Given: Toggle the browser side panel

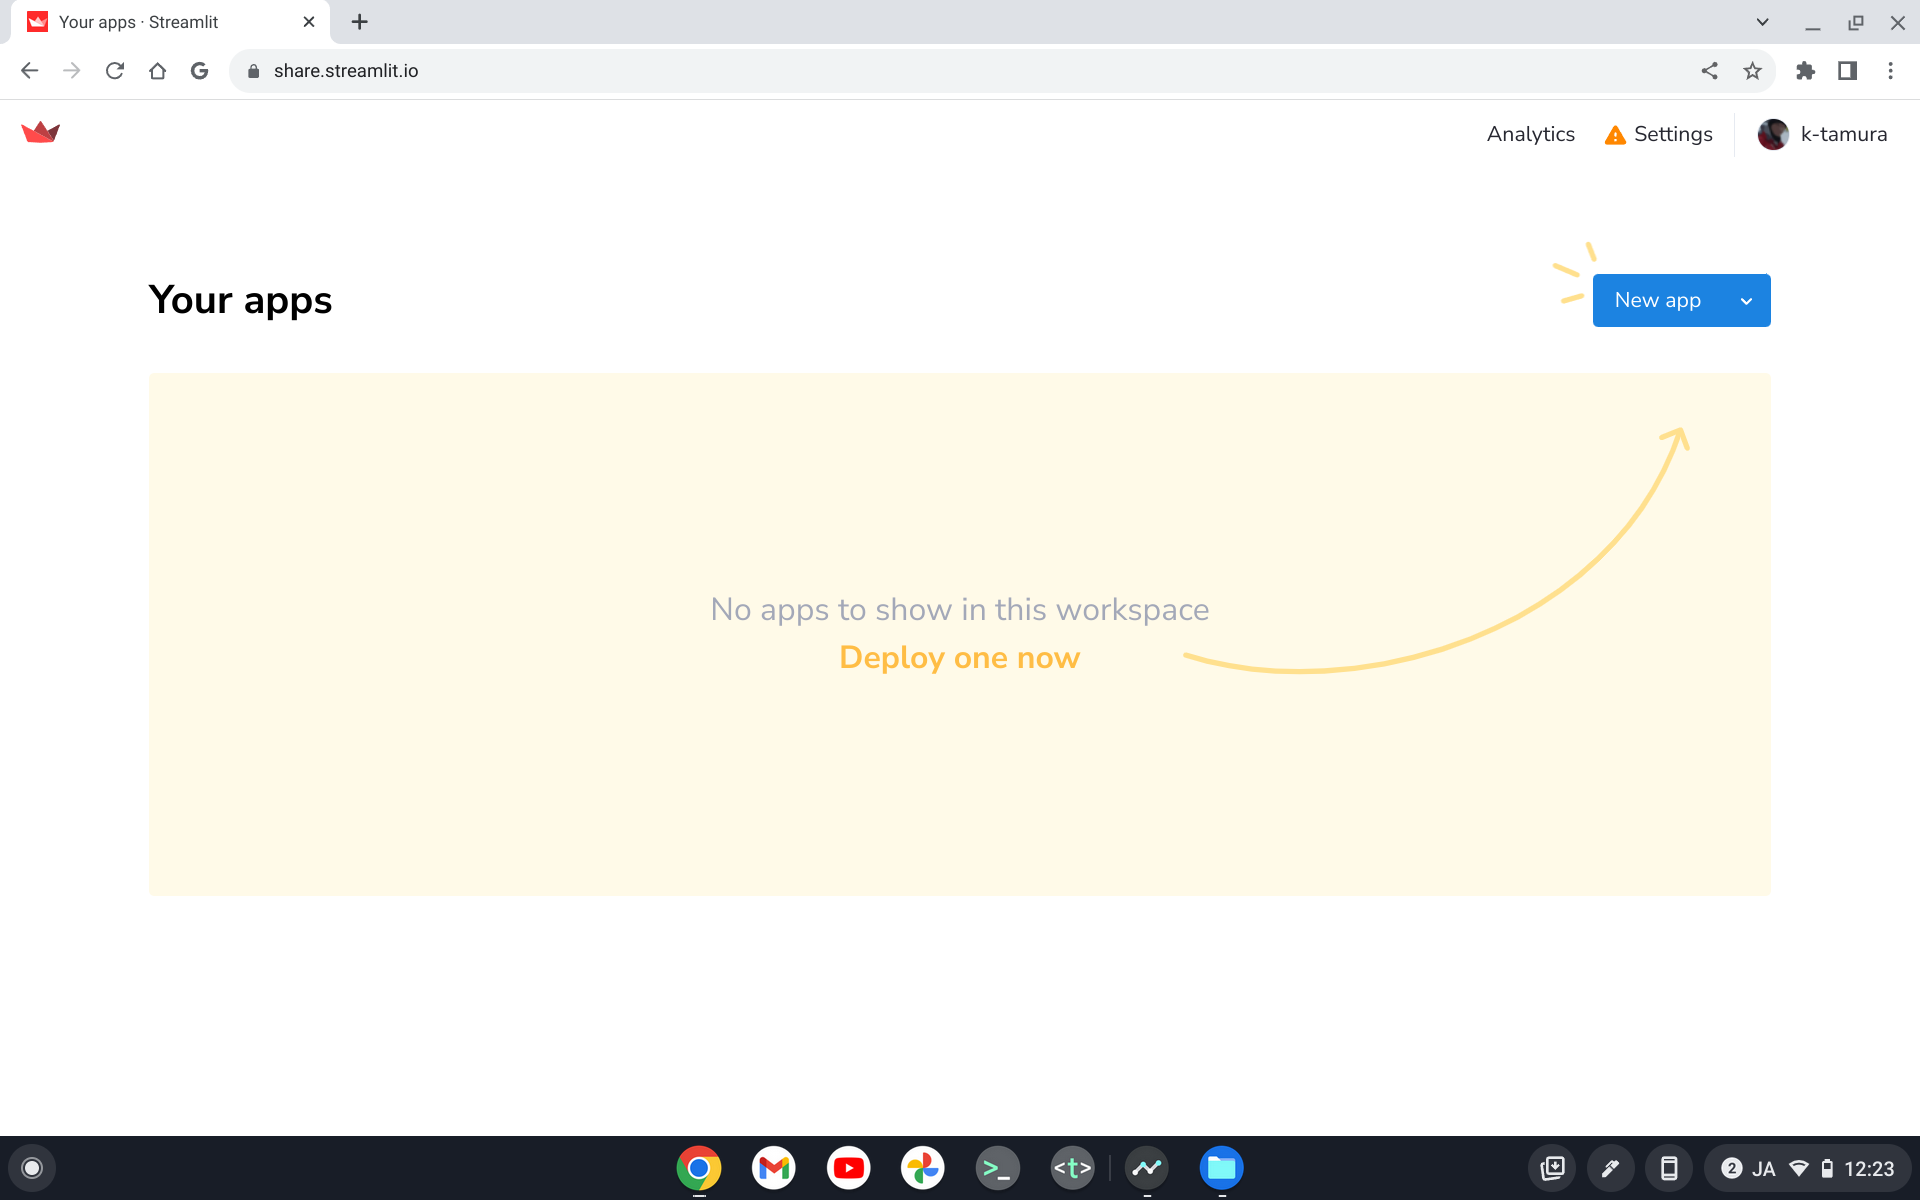Looking at the screenshot, I should (x=1848, y=70).
